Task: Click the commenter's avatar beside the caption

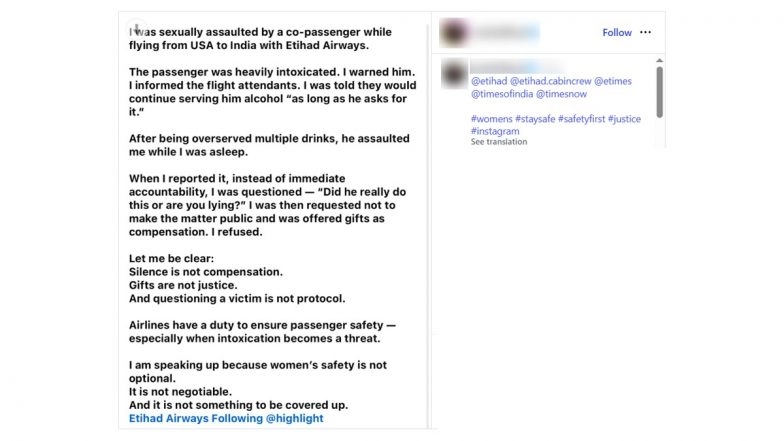Action: 454,73
